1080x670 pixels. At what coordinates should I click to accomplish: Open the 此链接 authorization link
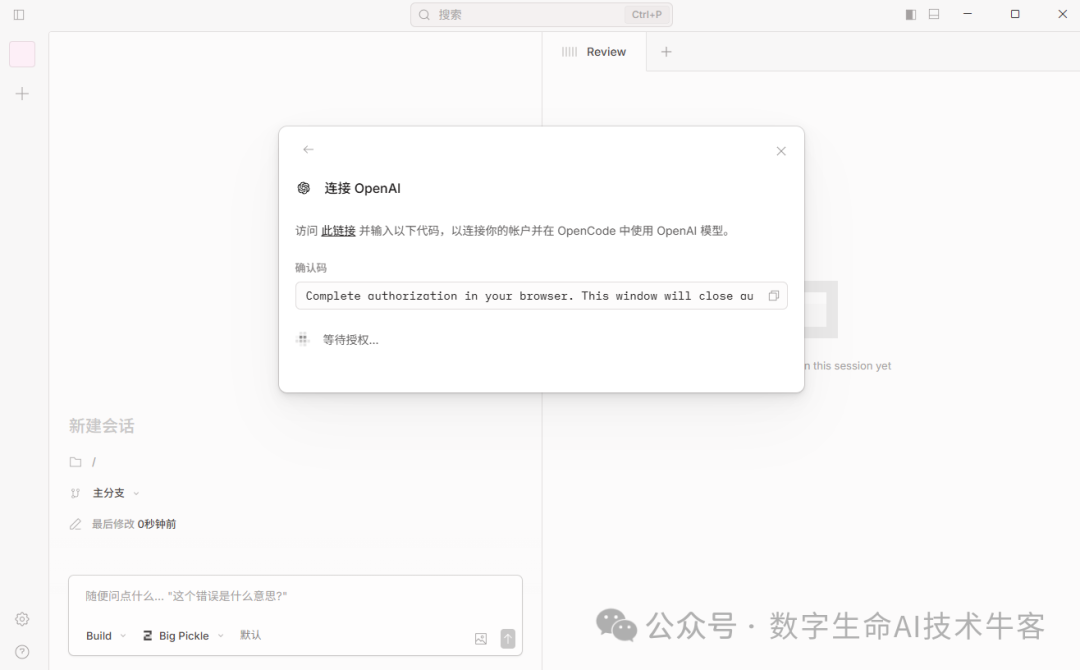coord(338,231)
